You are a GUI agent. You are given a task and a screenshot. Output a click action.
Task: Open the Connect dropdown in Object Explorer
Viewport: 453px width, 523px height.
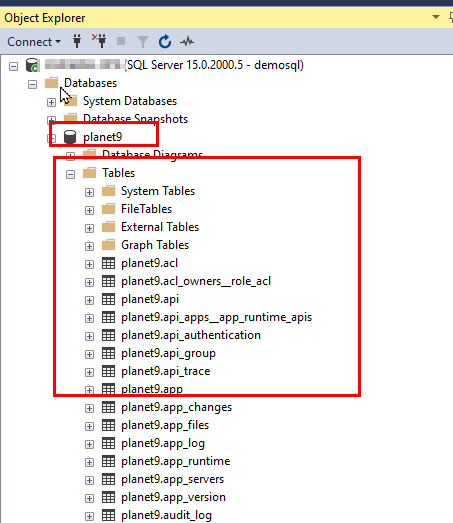[x=34, y=42]
